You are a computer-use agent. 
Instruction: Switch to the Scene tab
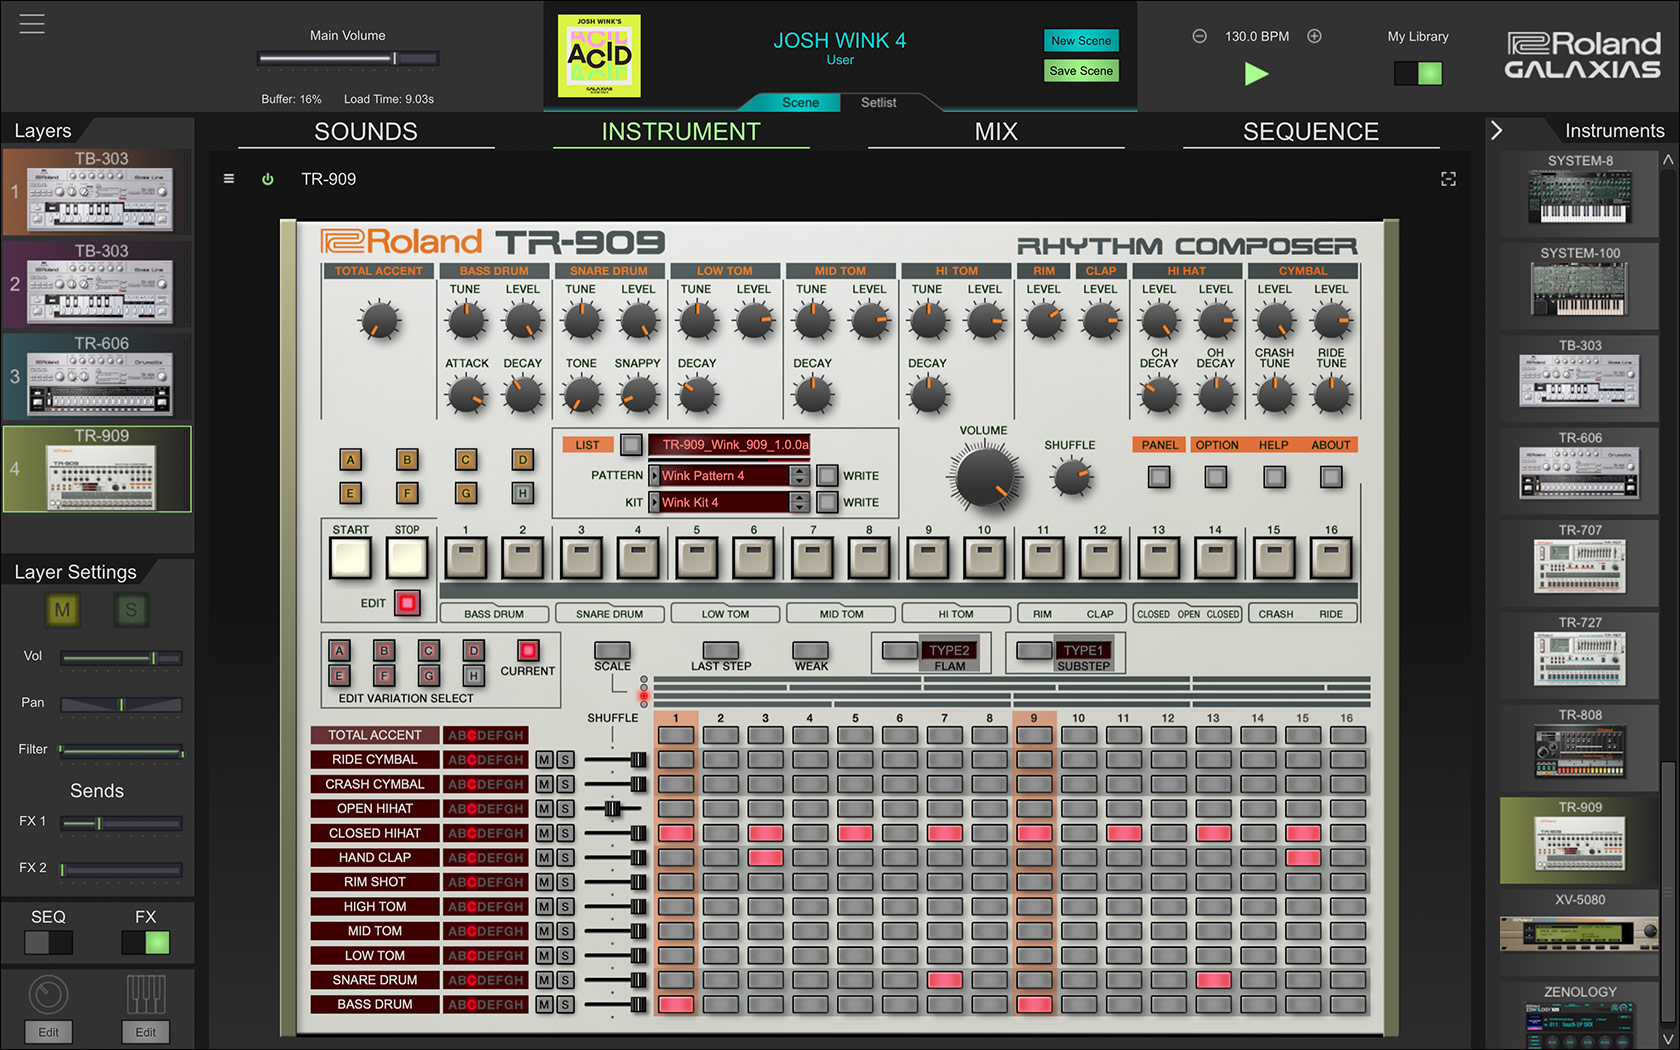click(800, 102)
